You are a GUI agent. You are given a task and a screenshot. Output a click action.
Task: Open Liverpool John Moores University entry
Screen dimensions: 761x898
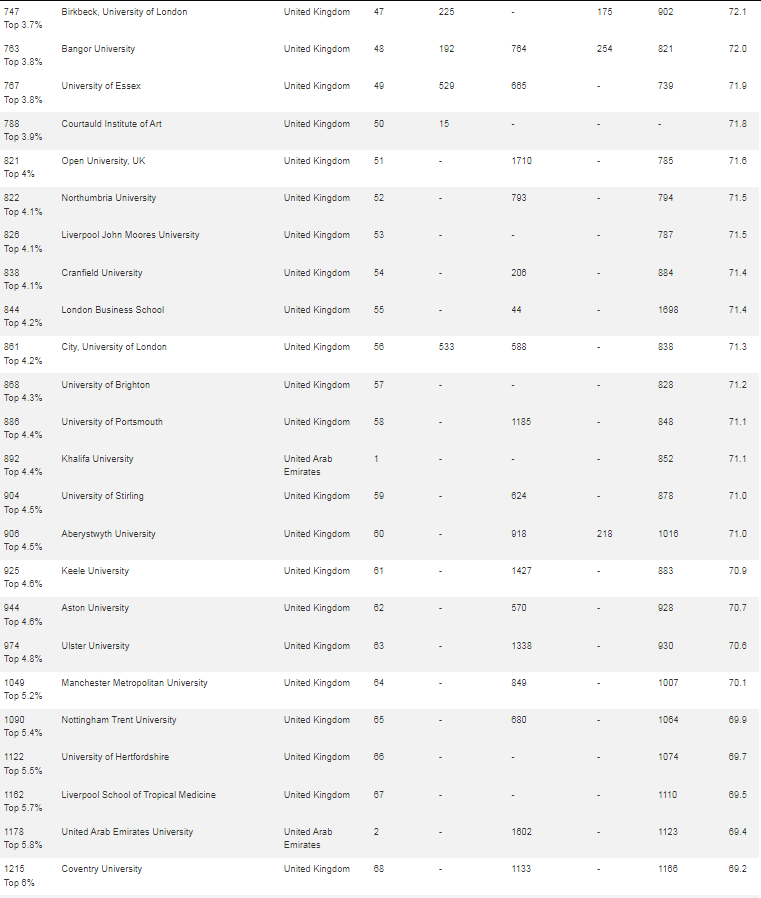point(131,235)
